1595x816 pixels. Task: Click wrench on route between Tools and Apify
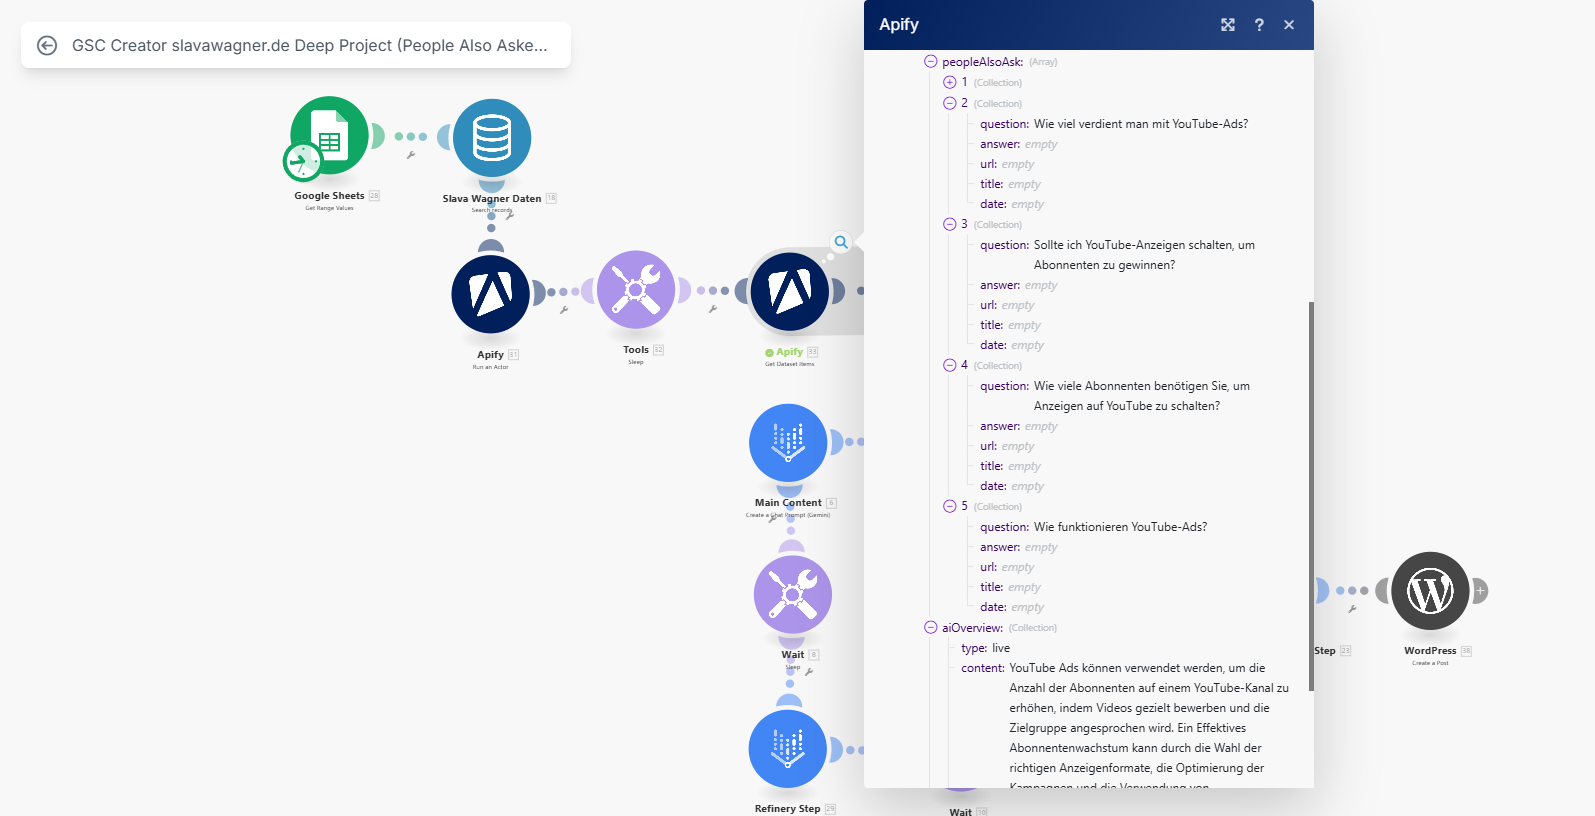(x=712, y=309)
